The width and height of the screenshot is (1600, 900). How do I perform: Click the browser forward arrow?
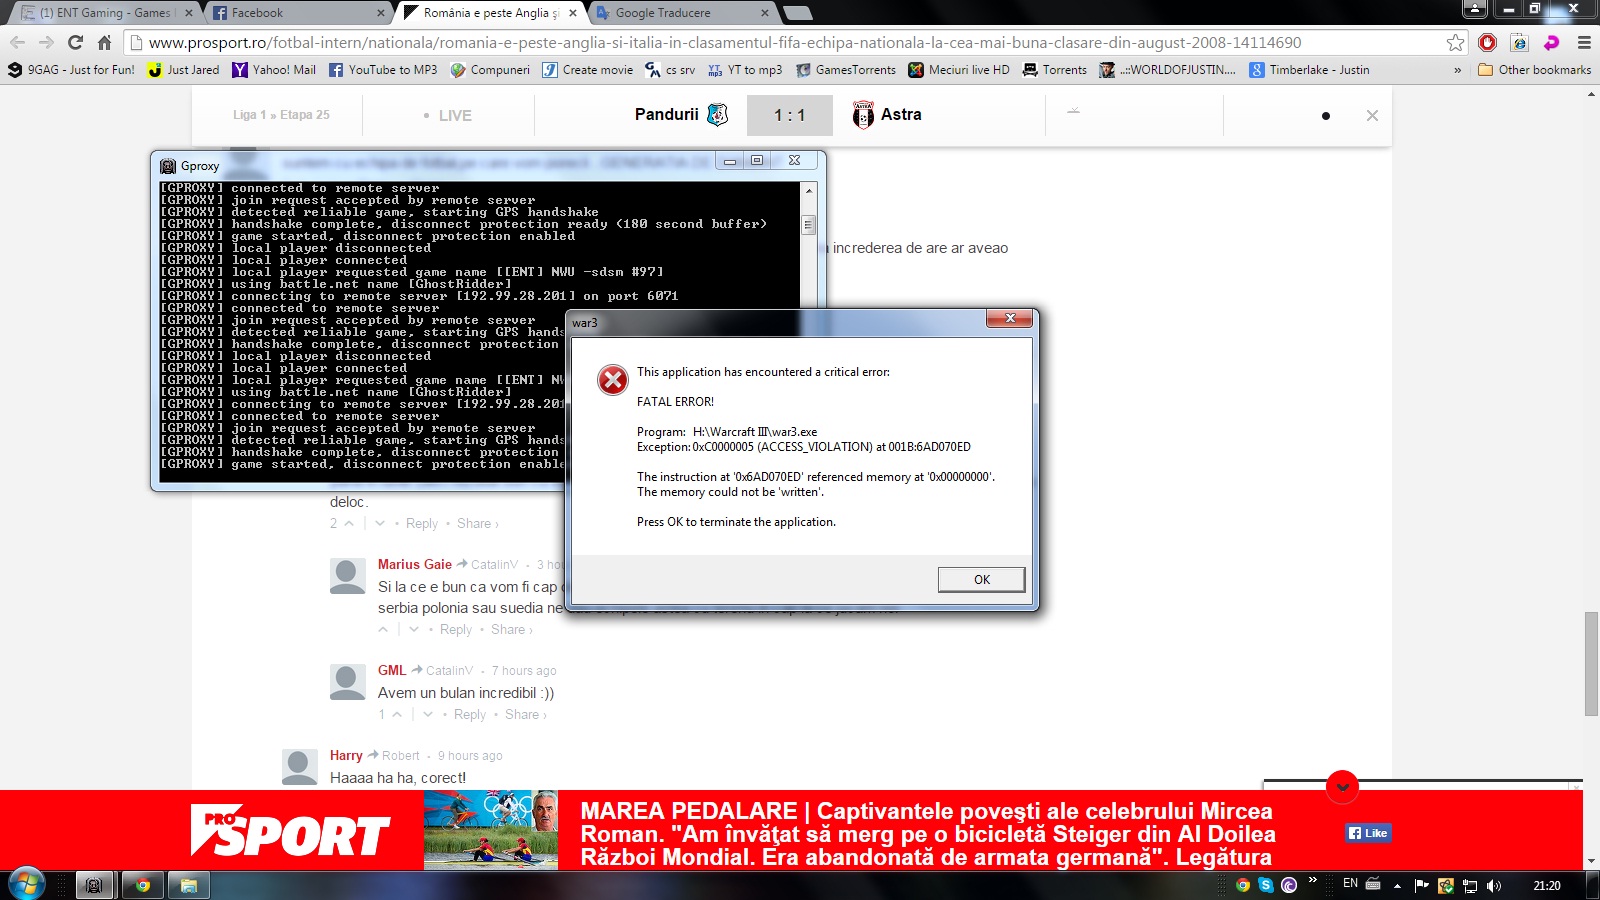click(46, 42)
